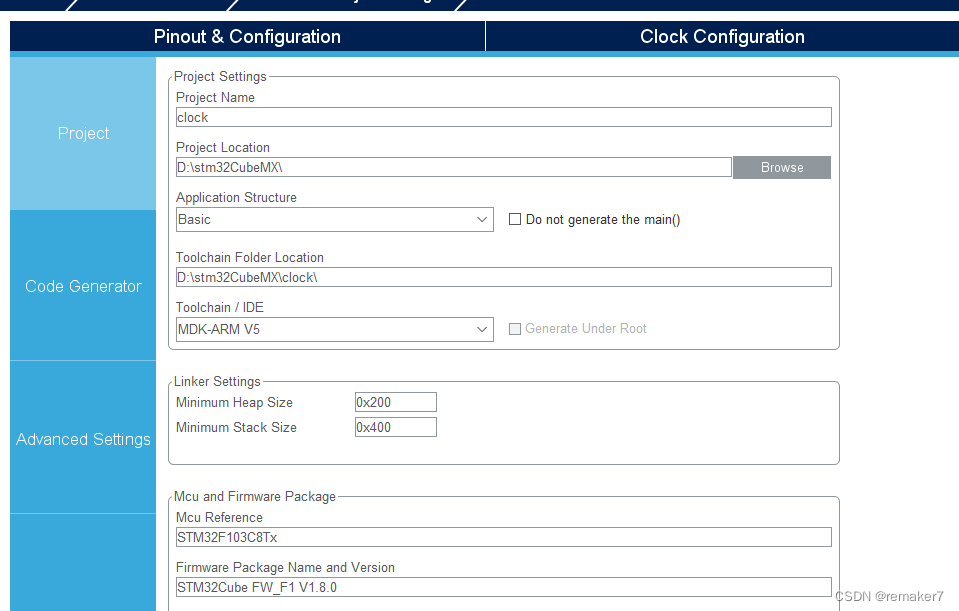Click the Linker Settings group title
This screenshot has width=959, height=611.
[x=217, y=382]
